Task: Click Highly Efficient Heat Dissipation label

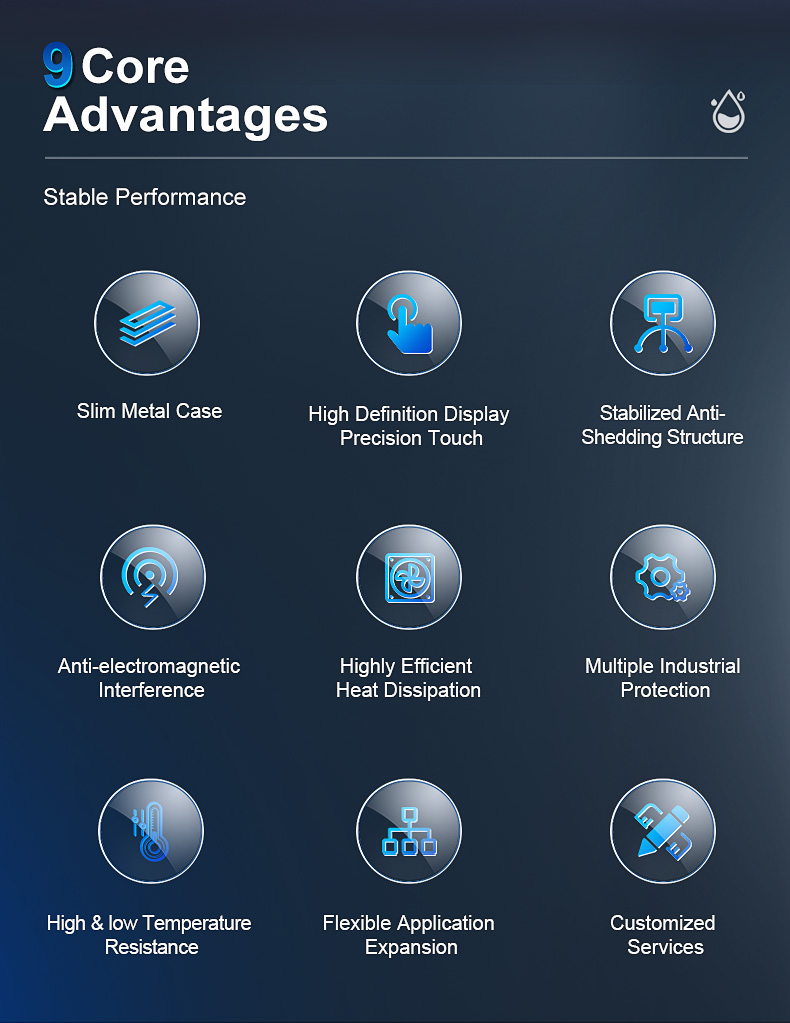Action: pyautogui.click(x=408, y=678)
